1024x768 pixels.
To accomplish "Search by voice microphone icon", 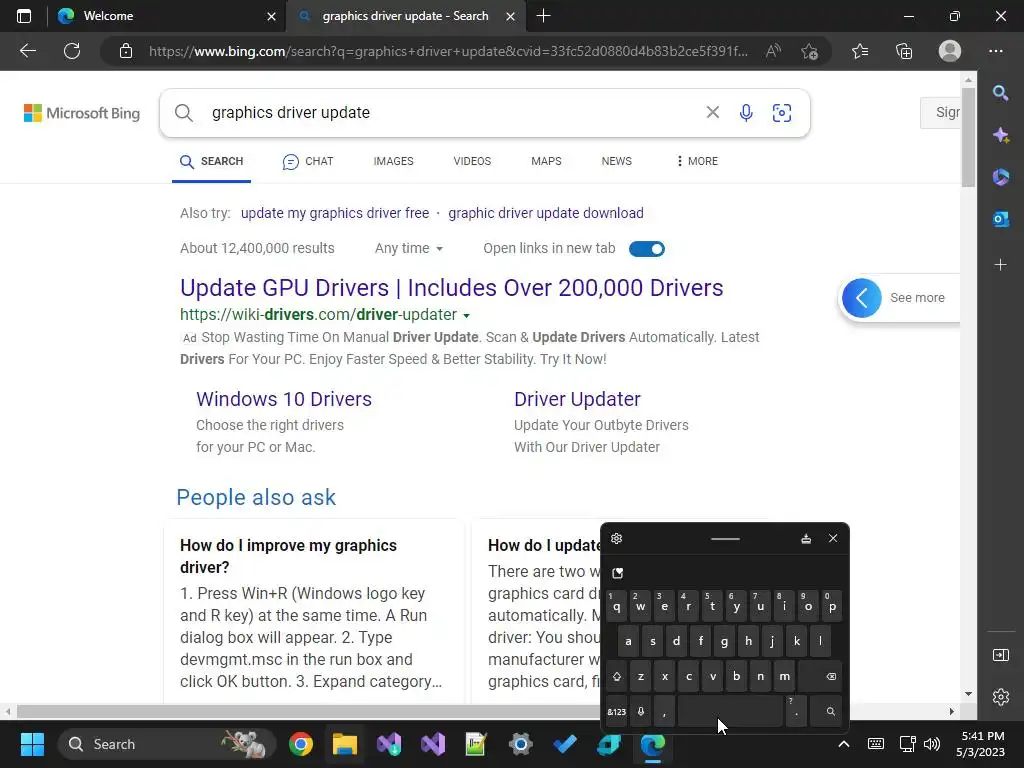I will pyautogui.click(x=746, y=112).
